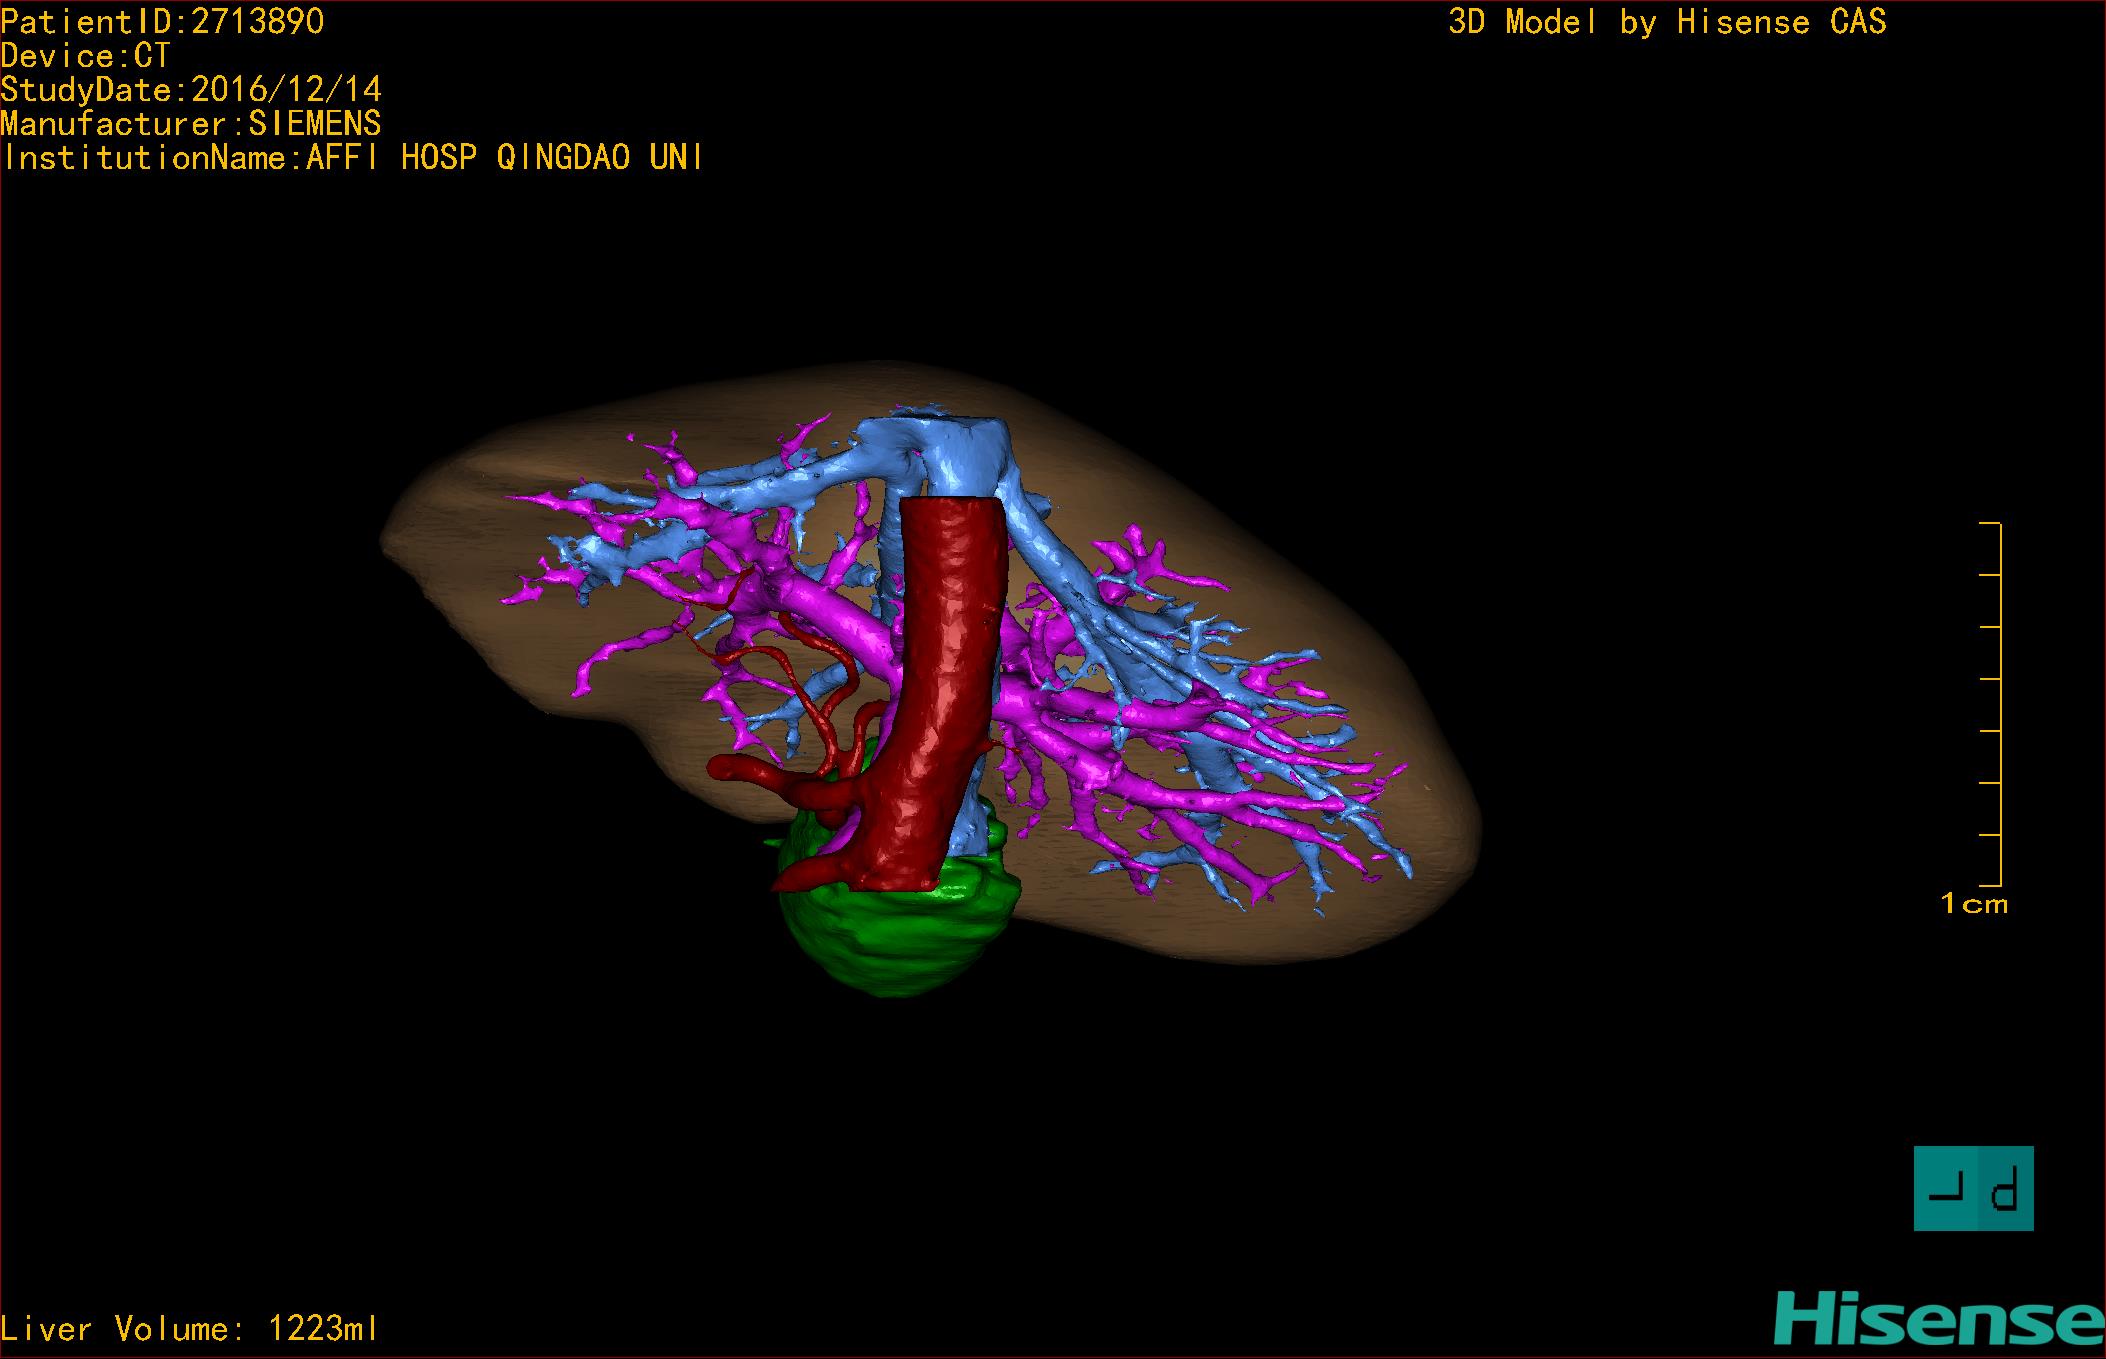
Task: Click the Manufacturer SIEMENS line
Action: point(190,124)
